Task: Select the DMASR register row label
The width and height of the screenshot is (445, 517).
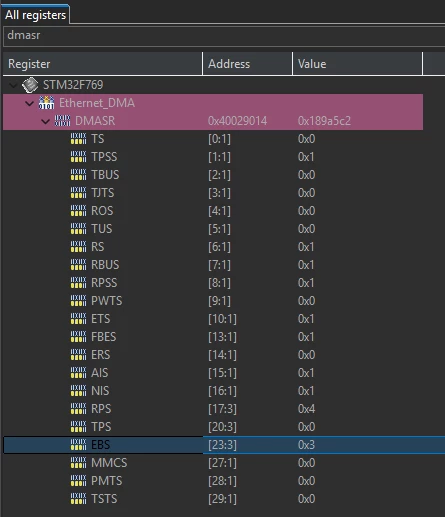Action: 95,121
